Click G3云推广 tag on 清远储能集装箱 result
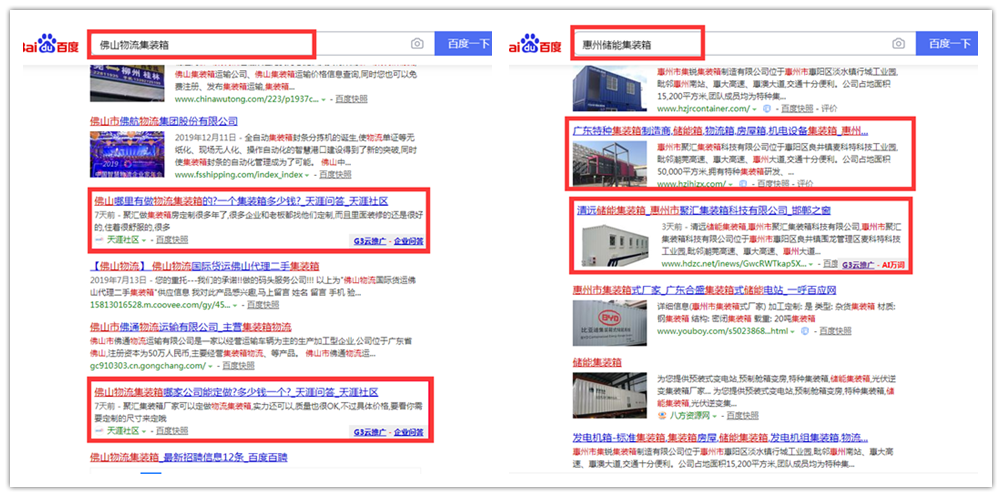Screen dimensions: 1002x497 pyautogui.click(x=856, y=264)
